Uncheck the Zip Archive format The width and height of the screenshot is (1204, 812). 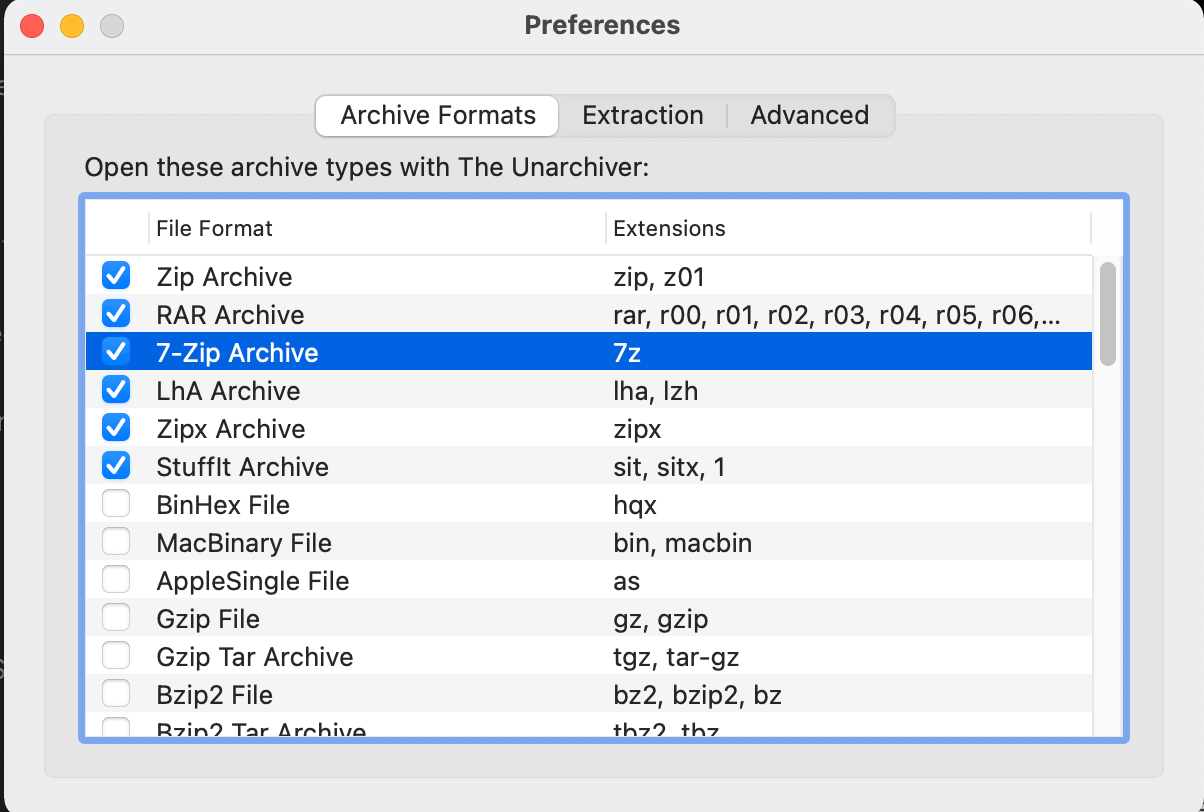tap(116, 275)
